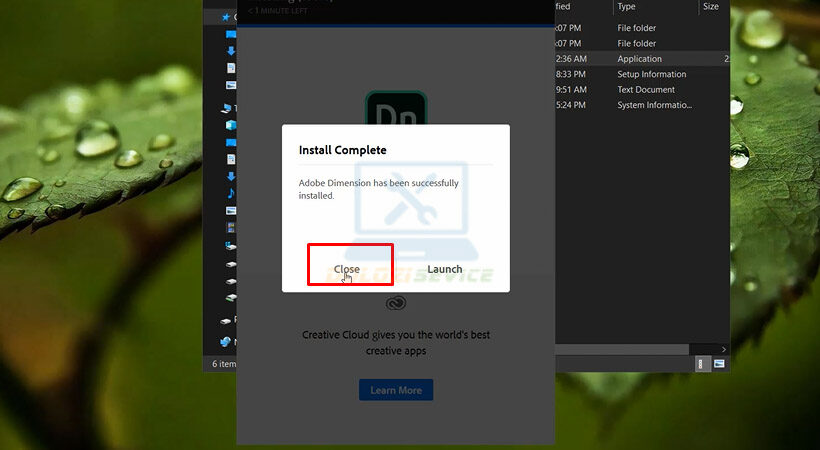Image resolution: width=820 pixels, height=450 pixels.
Task: Open the Videos filmstrip icon in sidebar
Action: [231, 227]
